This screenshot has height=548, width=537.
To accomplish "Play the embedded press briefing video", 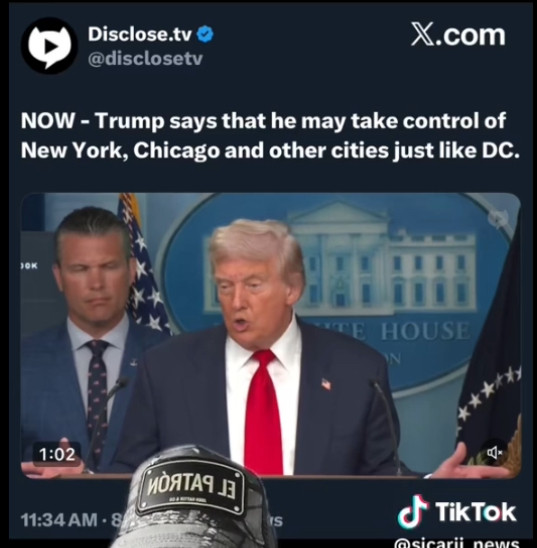I will [271, 335].
